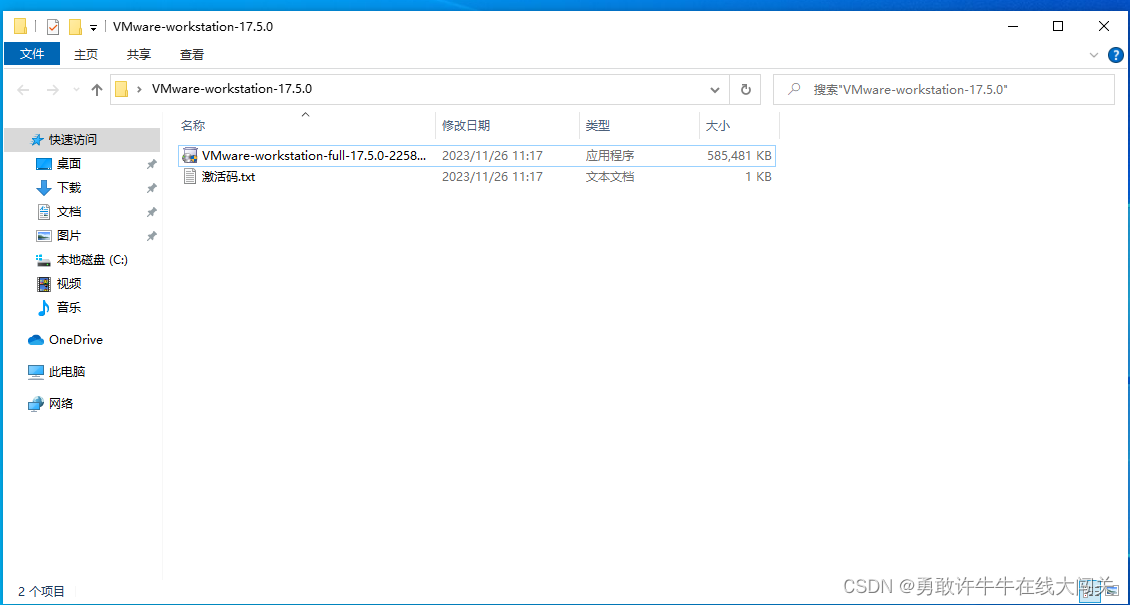Image resolution: width=1130 pixels, height=605 pixels.
Task: Select the VMware-workstation-full-17.5.0 installer file
Action: click(476, 155)
